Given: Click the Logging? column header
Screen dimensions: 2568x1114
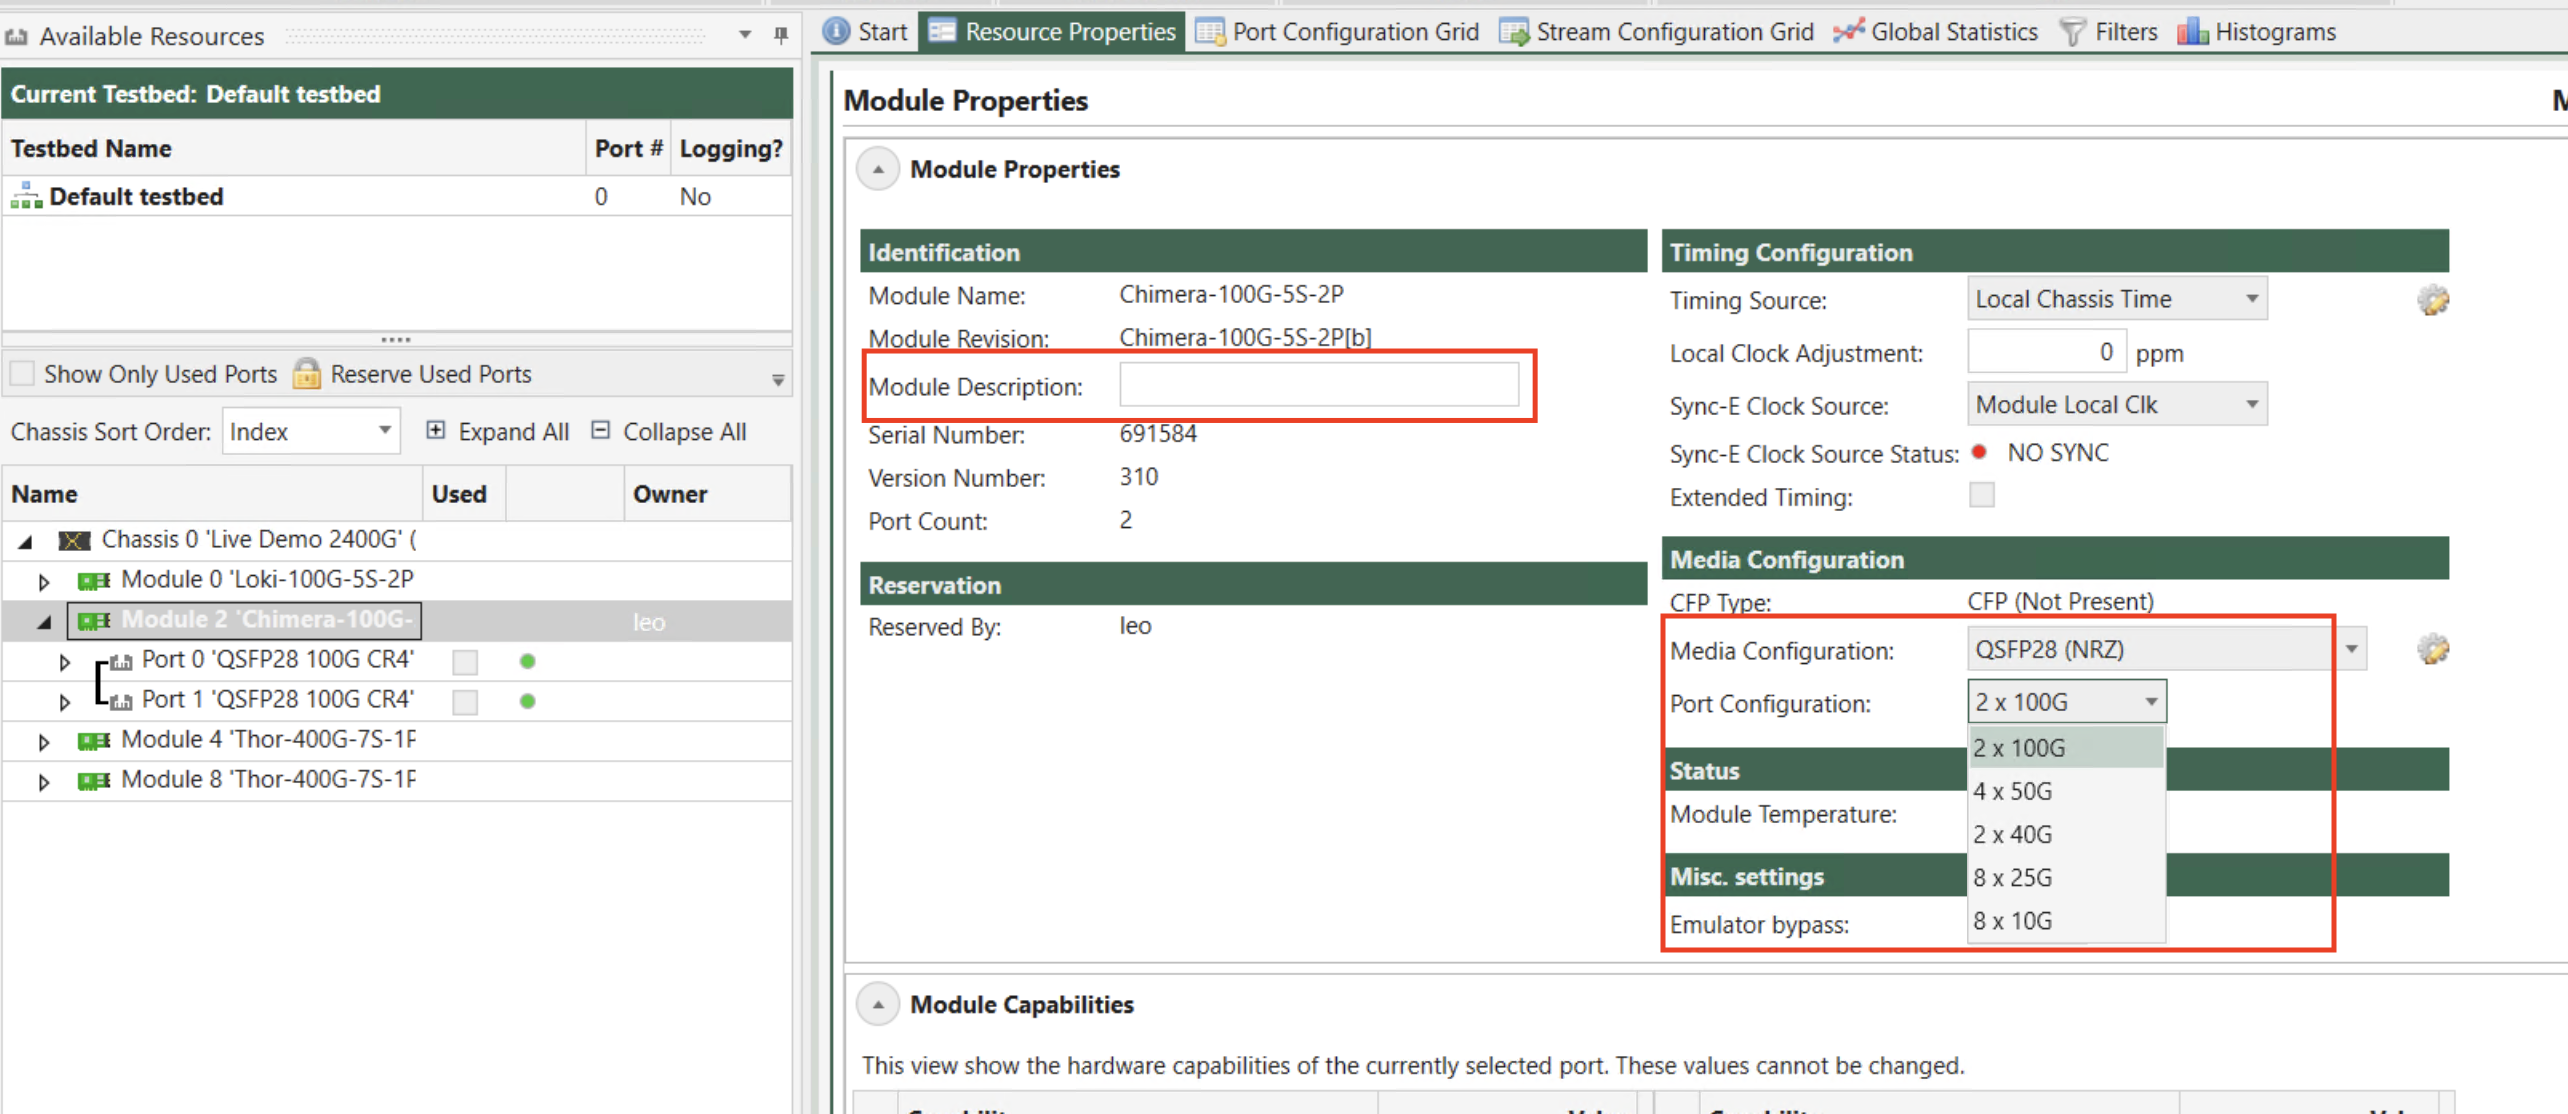Looking at the screenshot, I should tap(731, 148).
